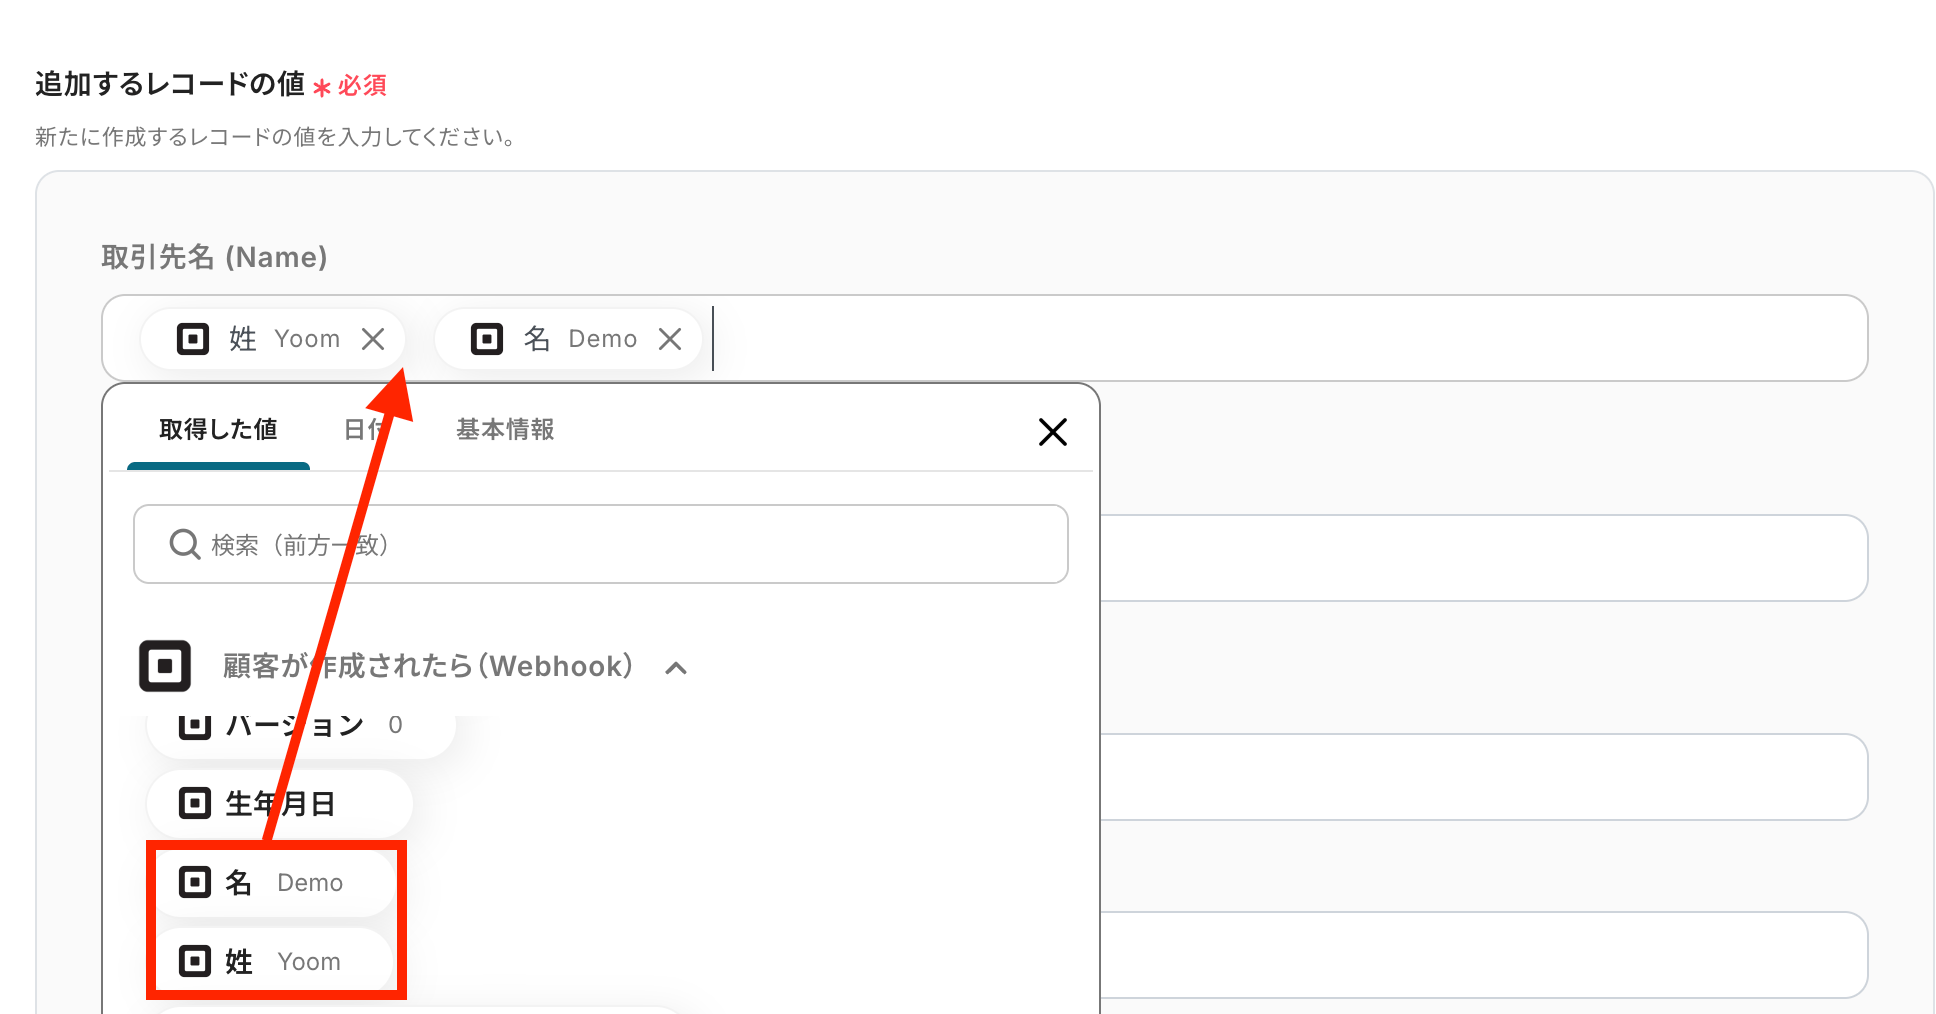Select the バージョン value chip
Viewport: 1936px width, 1014px height.
(x=300, y=728)
